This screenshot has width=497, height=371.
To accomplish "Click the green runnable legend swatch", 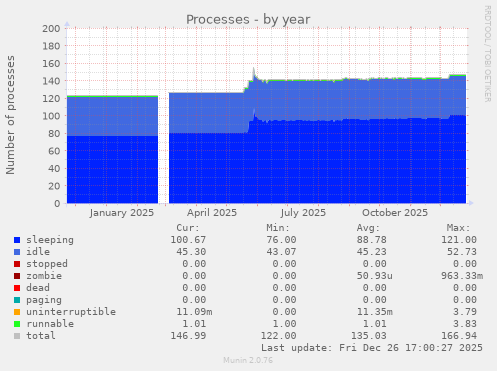I will (x=17, y=324).
